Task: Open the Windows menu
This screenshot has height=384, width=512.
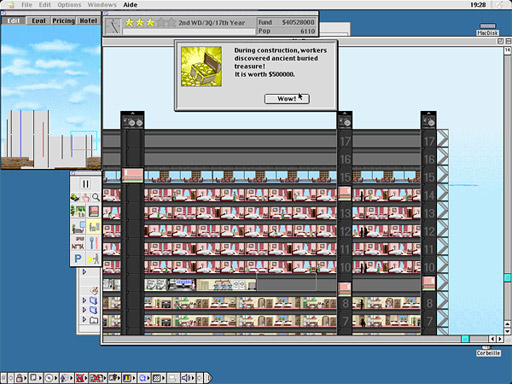Action: (x=102, y=5)
